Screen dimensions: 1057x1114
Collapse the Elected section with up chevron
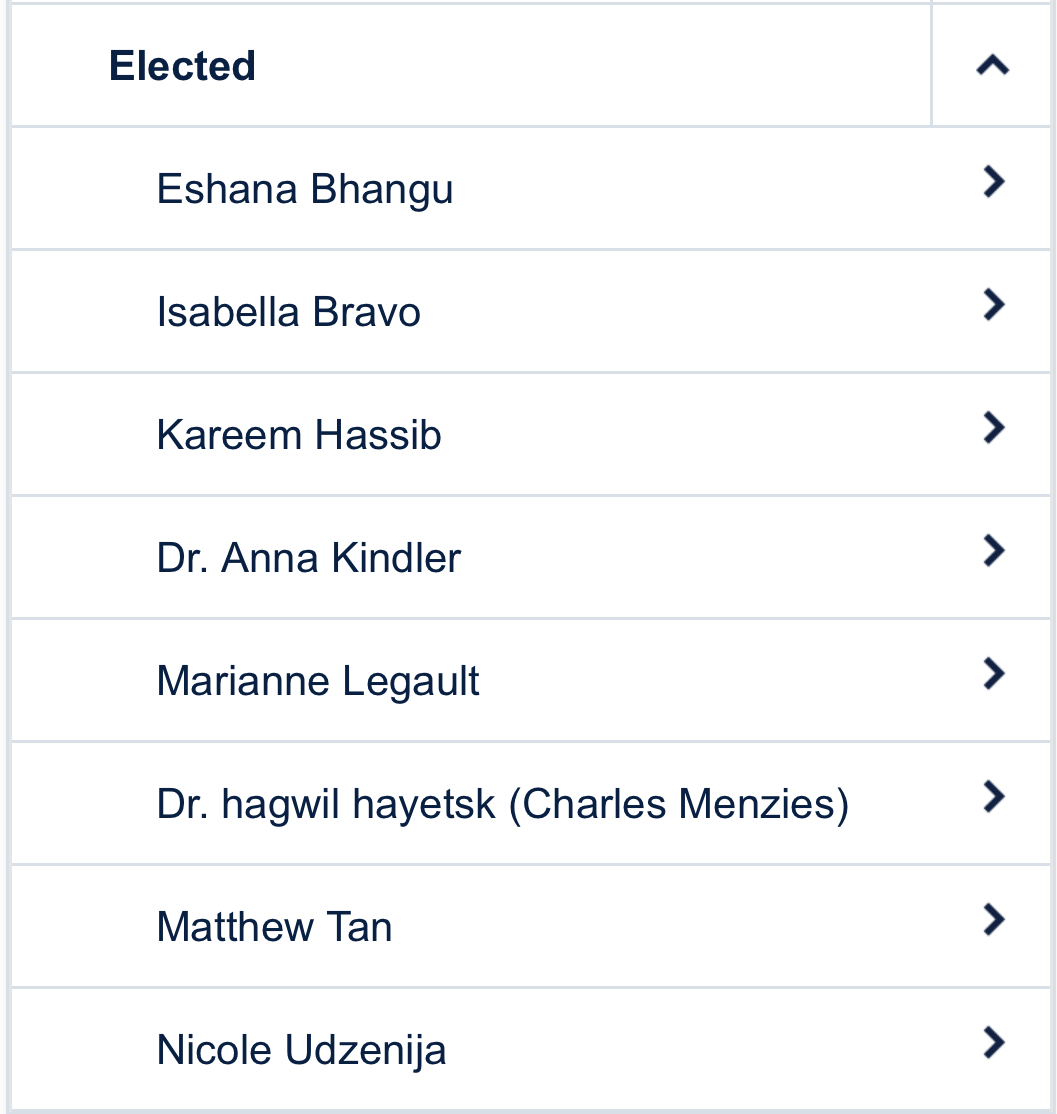[x=992, y=65]
